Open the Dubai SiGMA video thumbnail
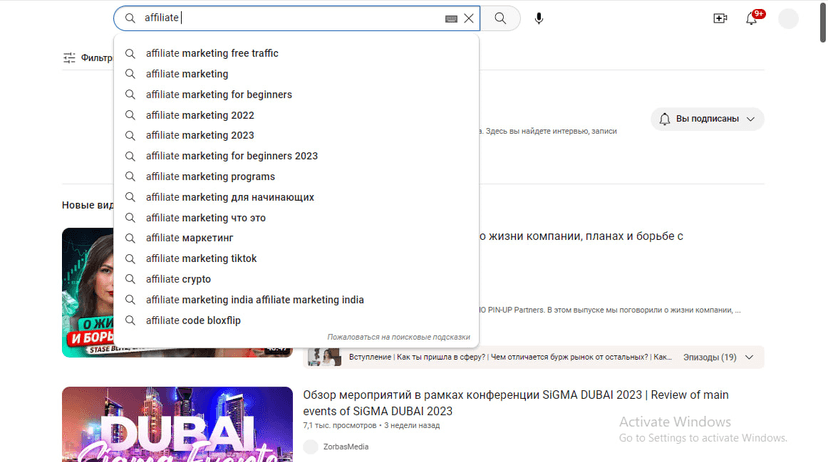Image resolution: width=828 pixels, height=462 pixels. point(177,424)
